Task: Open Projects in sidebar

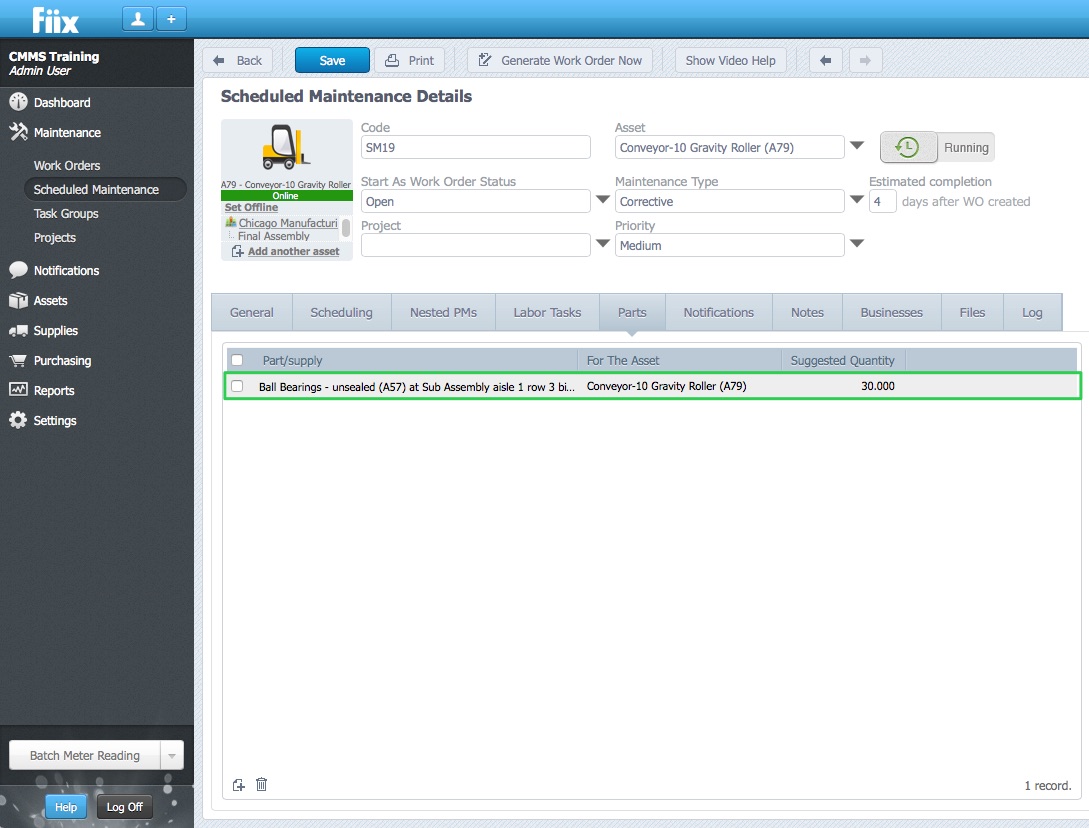Action: (x=55, y=238)
